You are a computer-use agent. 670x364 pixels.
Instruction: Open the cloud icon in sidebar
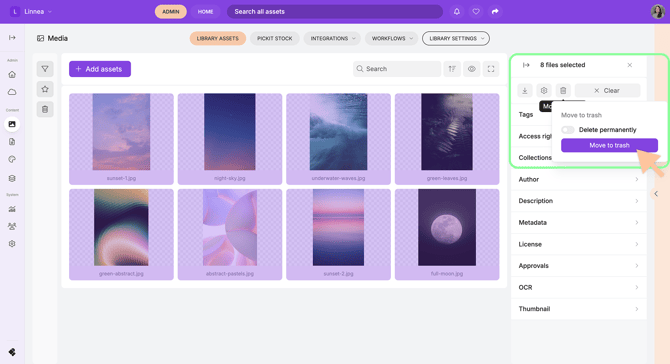coord(12,92)
